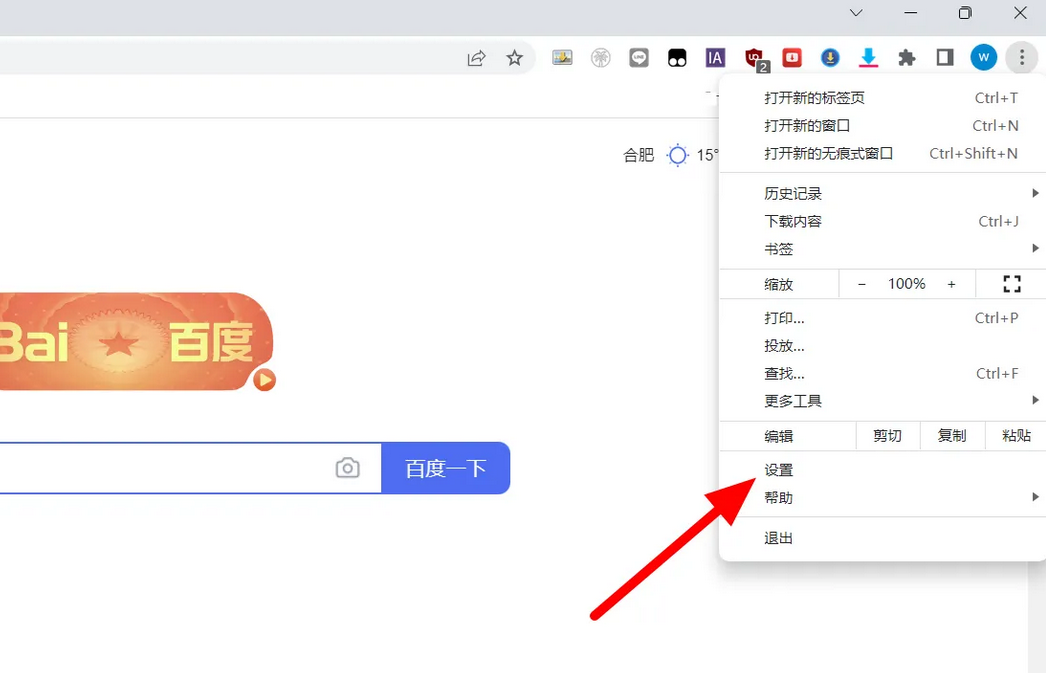
Task: Open the side panel icon
Action: coord(944,57)
